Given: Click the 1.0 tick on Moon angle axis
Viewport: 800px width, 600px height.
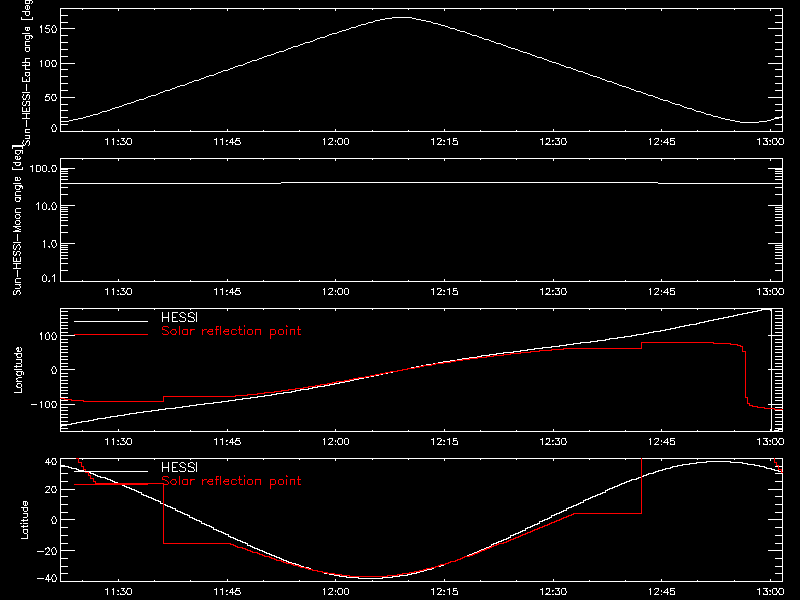Looking at the screenshot, I should [x=49, y=244].
